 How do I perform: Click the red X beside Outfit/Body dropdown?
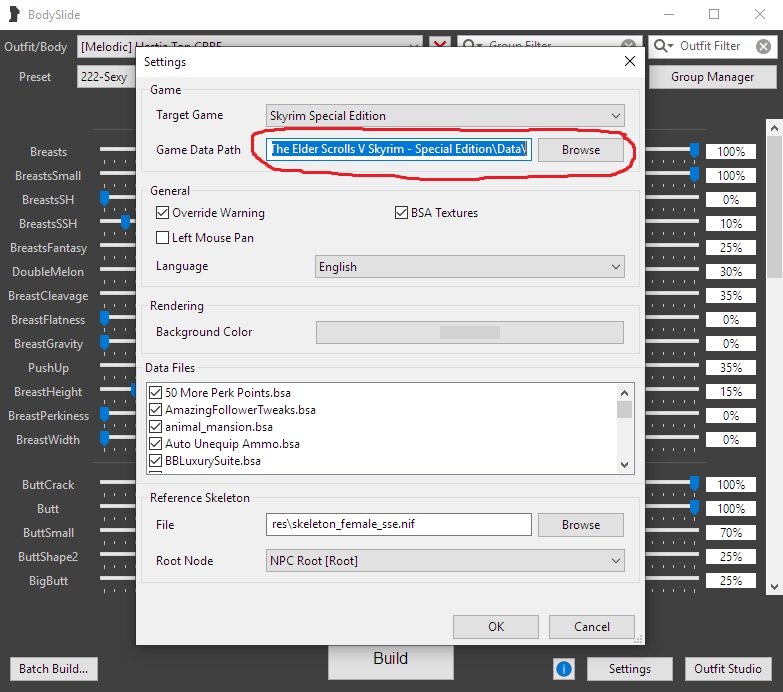(439, 46)
